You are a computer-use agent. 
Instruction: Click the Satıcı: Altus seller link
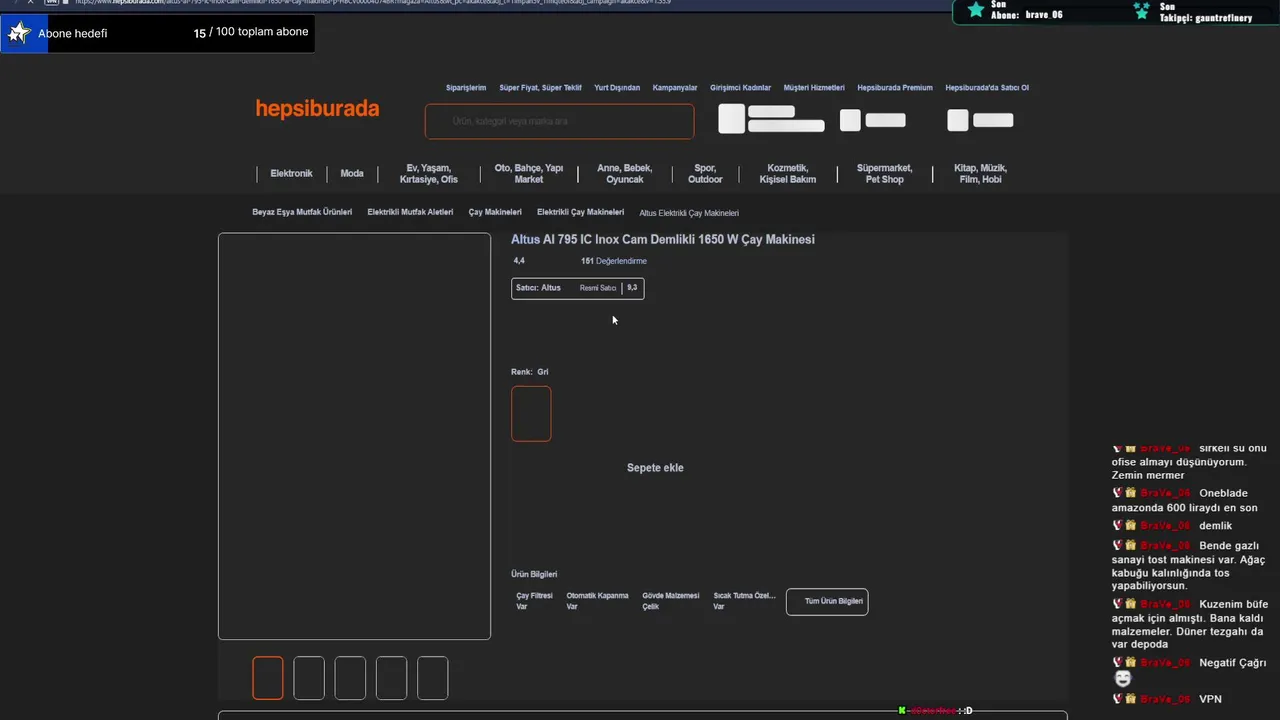538,288
